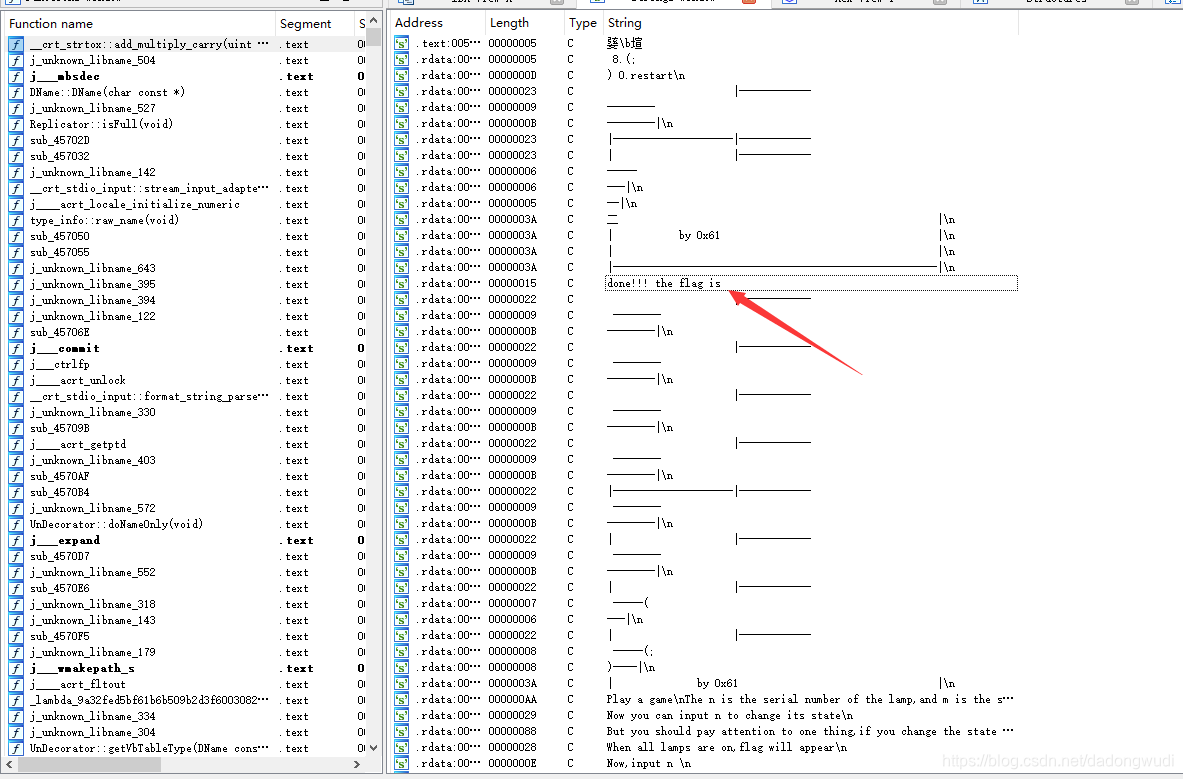Viewport: 1183px width, 779px height.
Task: Sort strings by Type column header
Action: pyautogui.click(x=583, y=23)
